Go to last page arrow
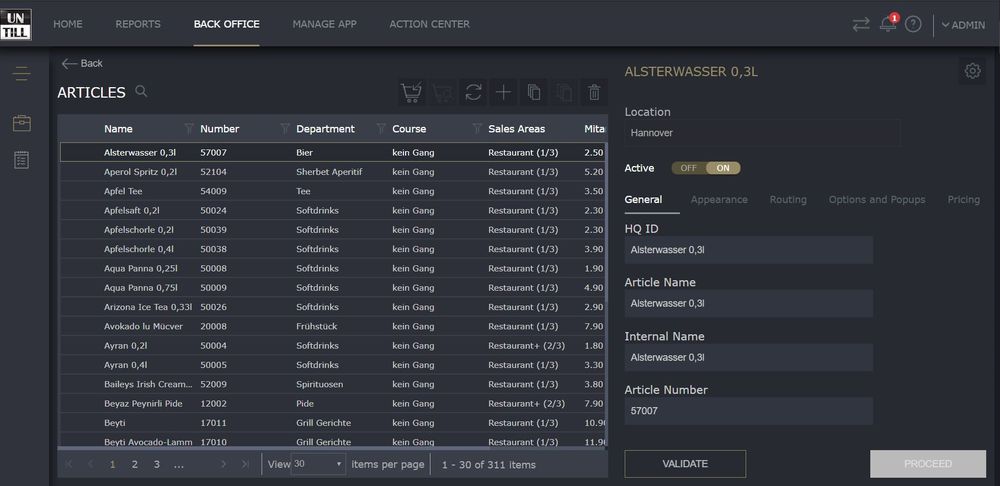This screenshot has width=1000, height=486. tap(246, 464)
